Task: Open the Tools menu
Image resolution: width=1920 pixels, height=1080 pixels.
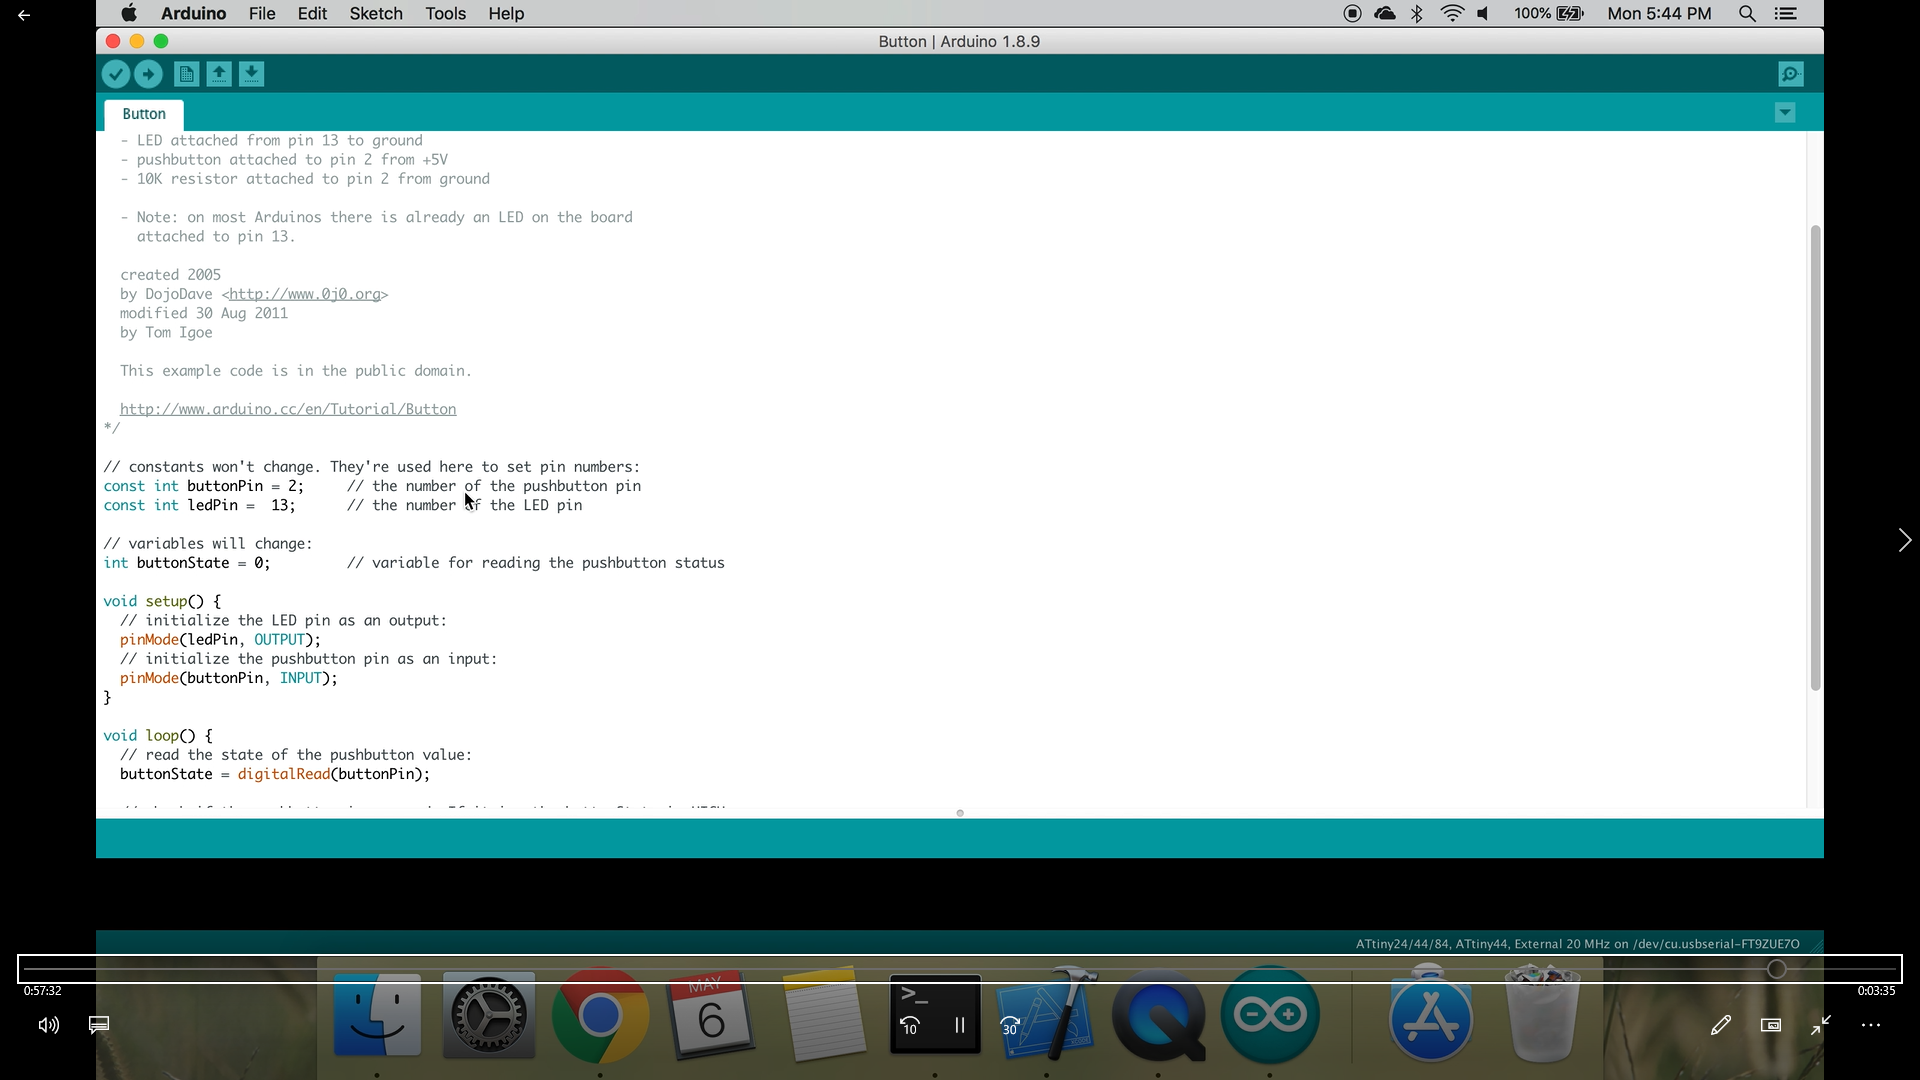Action: click(445, 13)
